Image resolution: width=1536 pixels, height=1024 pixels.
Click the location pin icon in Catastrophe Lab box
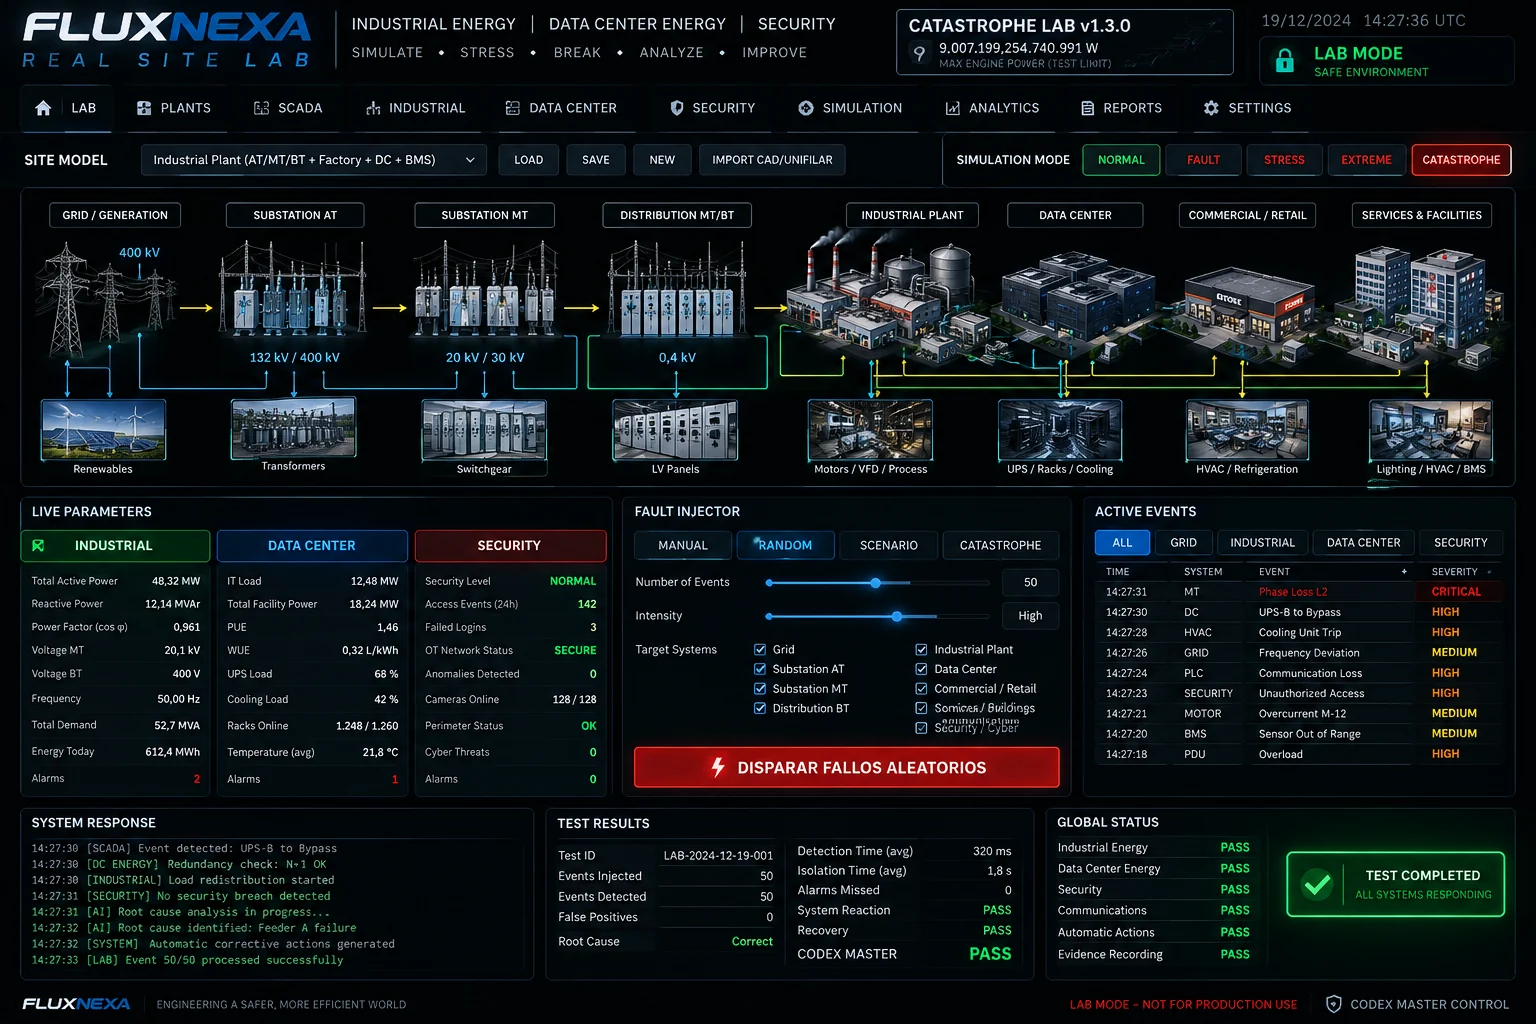[x=919, y=53]
